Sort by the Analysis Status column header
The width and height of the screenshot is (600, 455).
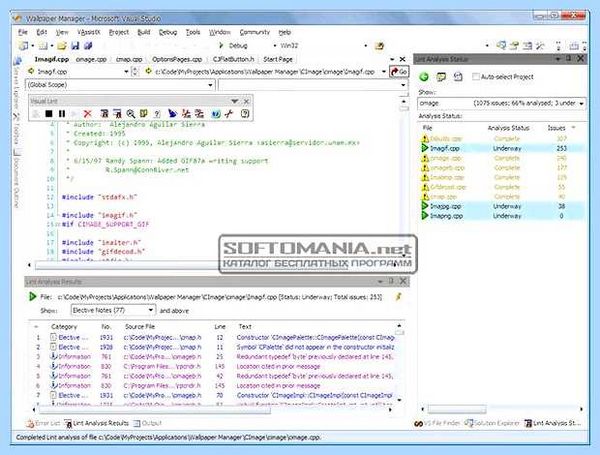pos(508,128)
